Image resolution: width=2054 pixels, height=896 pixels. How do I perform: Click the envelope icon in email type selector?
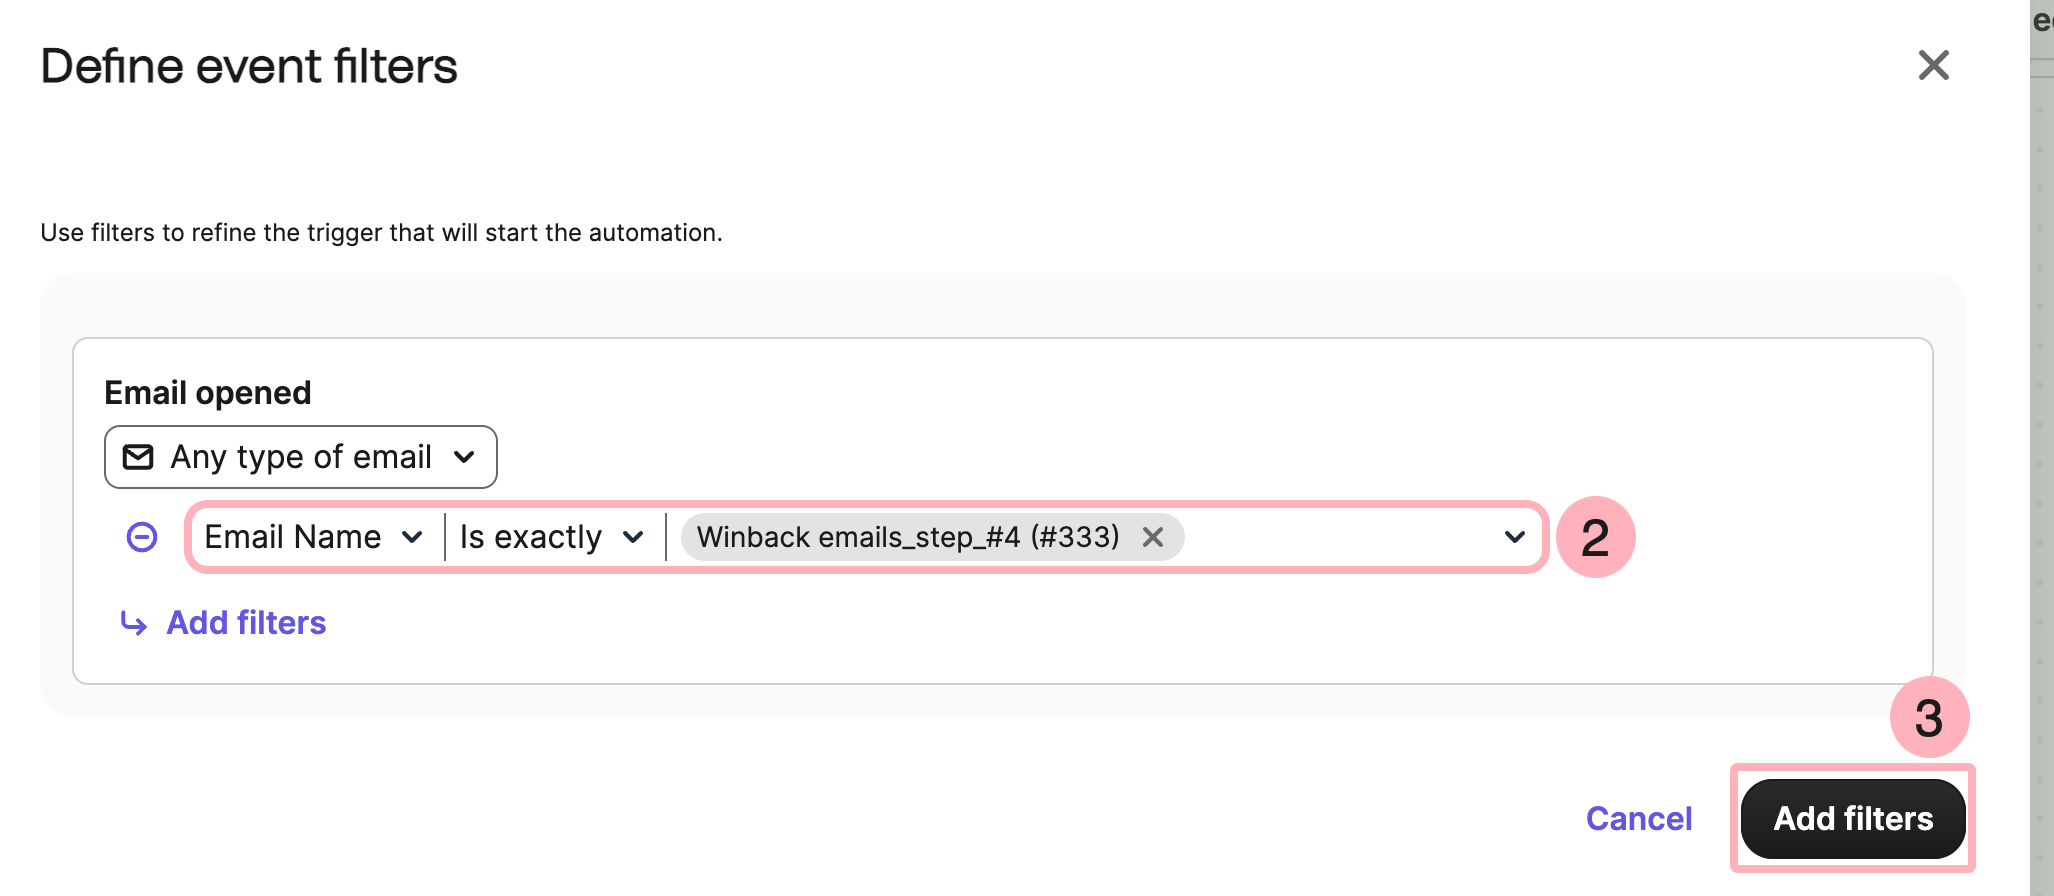click(138, 457)
